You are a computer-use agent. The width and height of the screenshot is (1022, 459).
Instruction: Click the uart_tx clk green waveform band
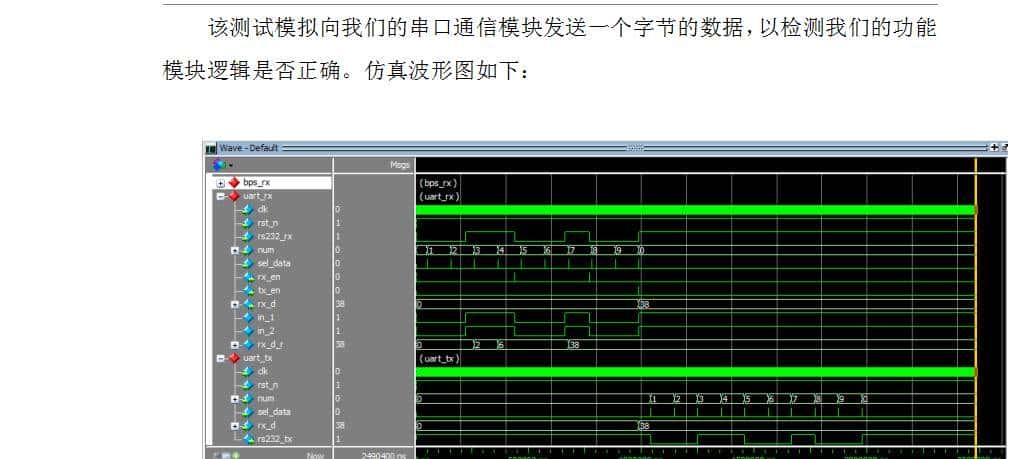click(x=695, y=372)
